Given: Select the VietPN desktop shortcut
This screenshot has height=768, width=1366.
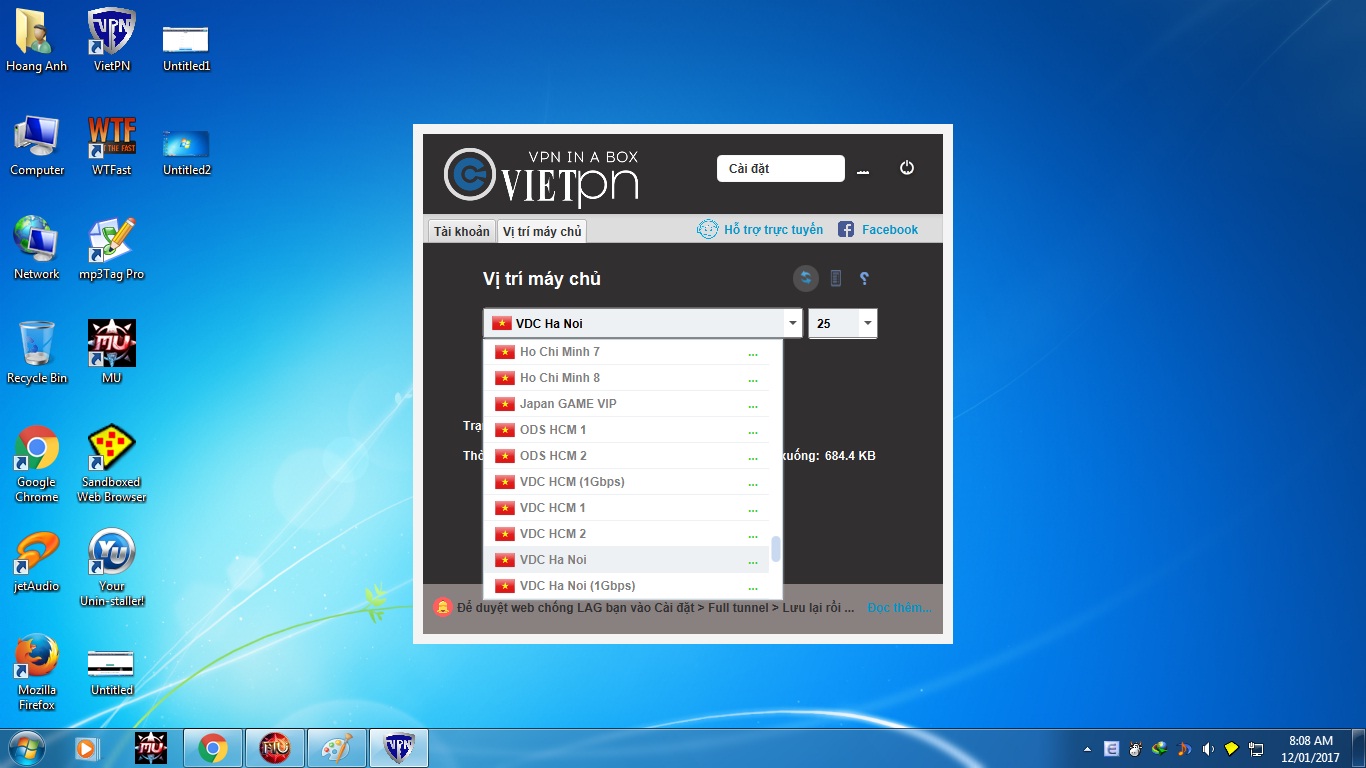Looking at the screenshot, I should coord(112,42).
